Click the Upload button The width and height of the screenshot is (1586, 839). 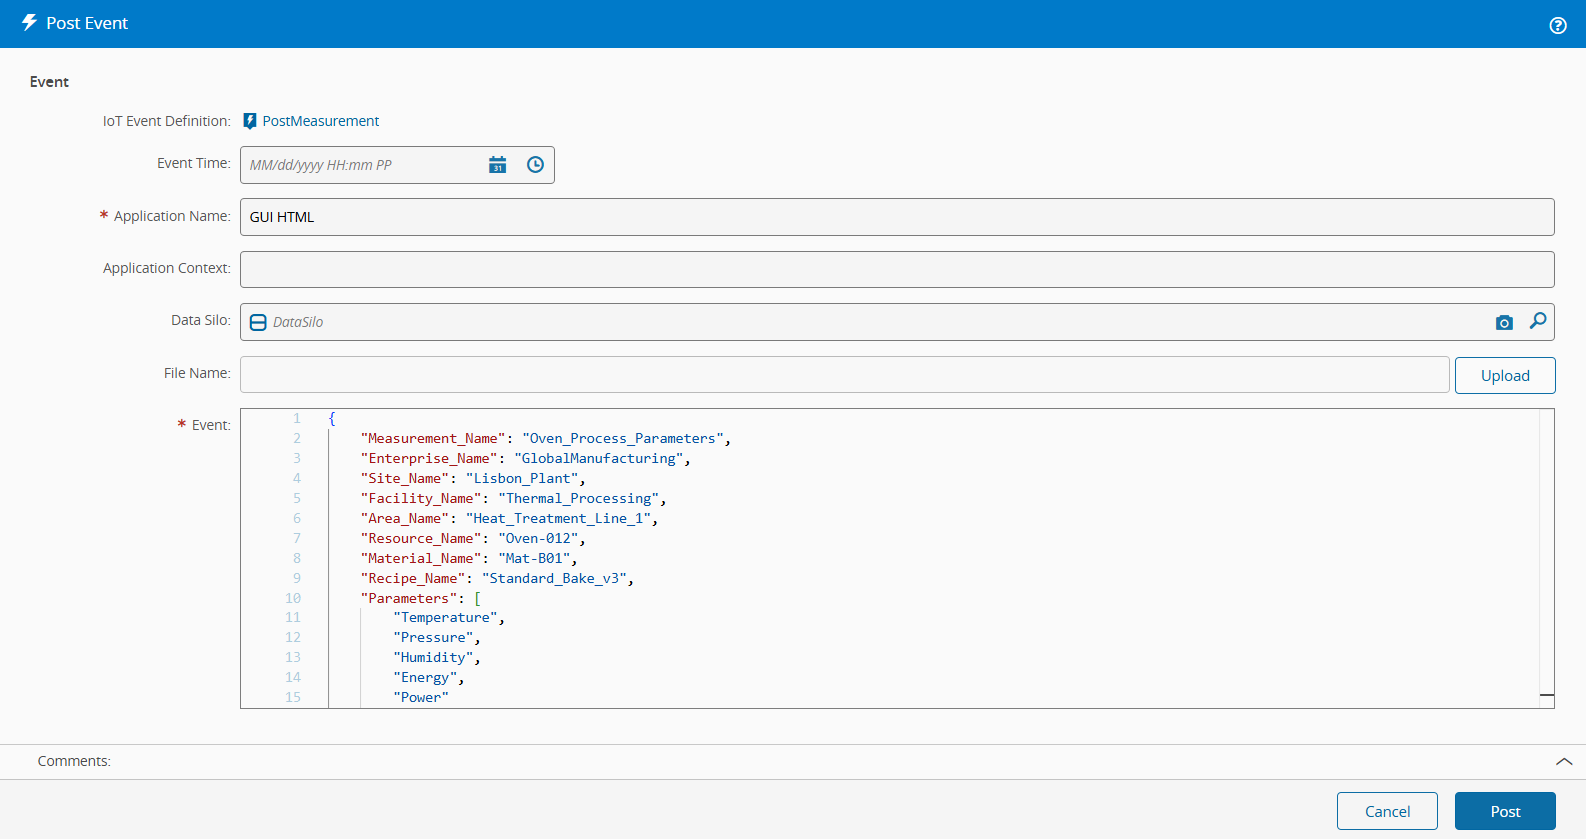pyautogui.click(x=1504, y=375)
